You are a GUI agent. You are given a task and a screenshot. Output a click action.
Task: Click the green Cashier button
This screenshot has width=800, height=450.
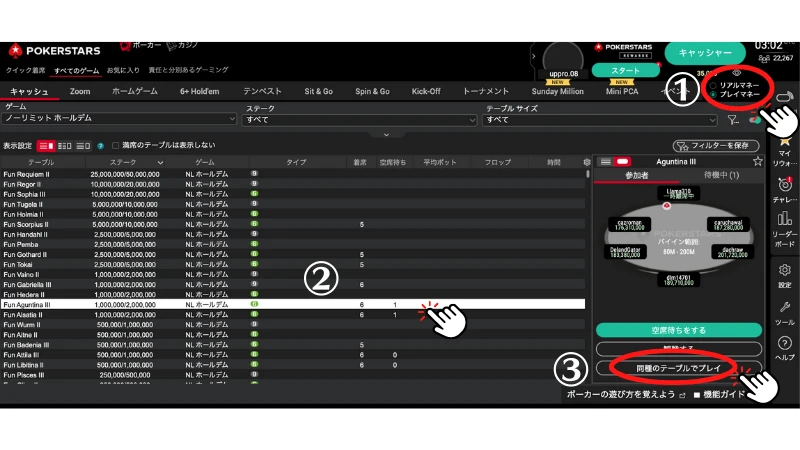(x=705, y=53)
